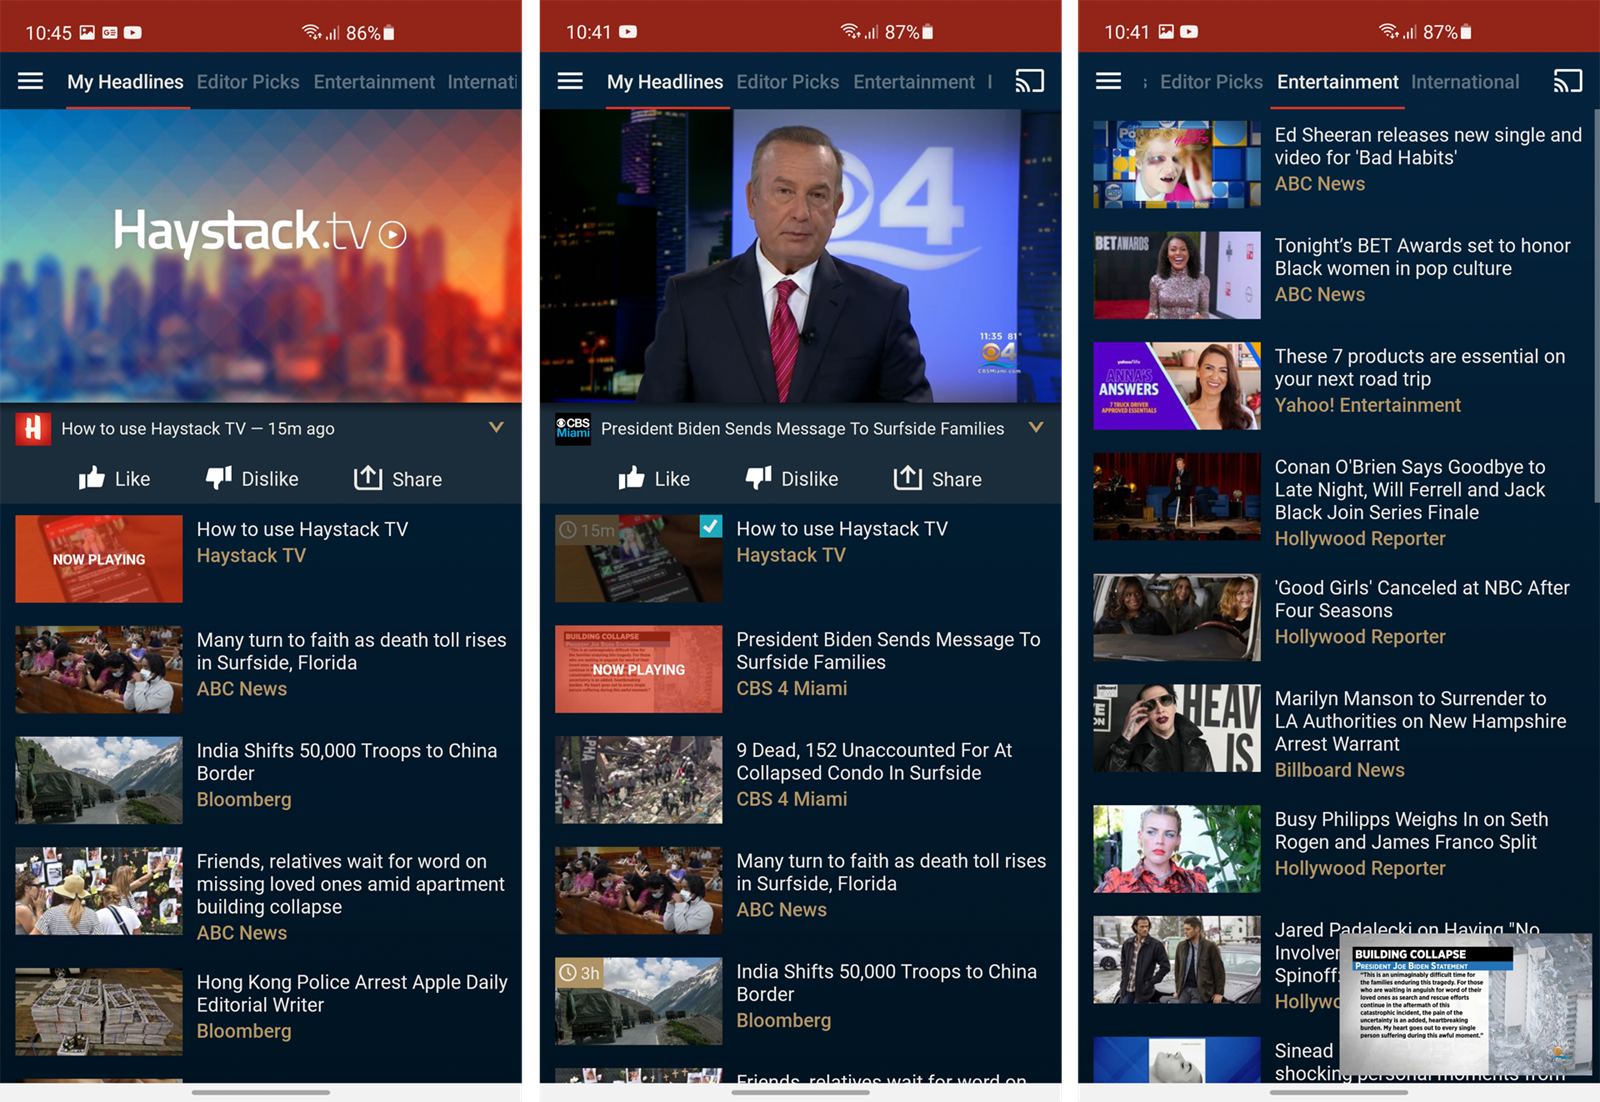This screenshot has width=1600, height=1102.
Task: Open BET Awards story thumbnail
Action: point(1177,275)
